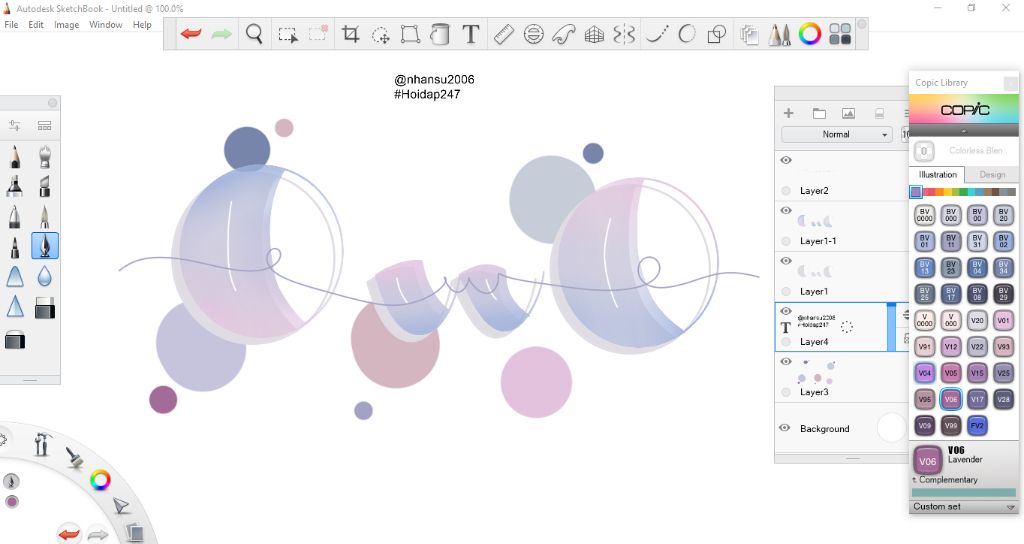Toggle lock circle on Layer3
Image resolution: width=1024 pixels, height=544 pixels.
point(786,392)
